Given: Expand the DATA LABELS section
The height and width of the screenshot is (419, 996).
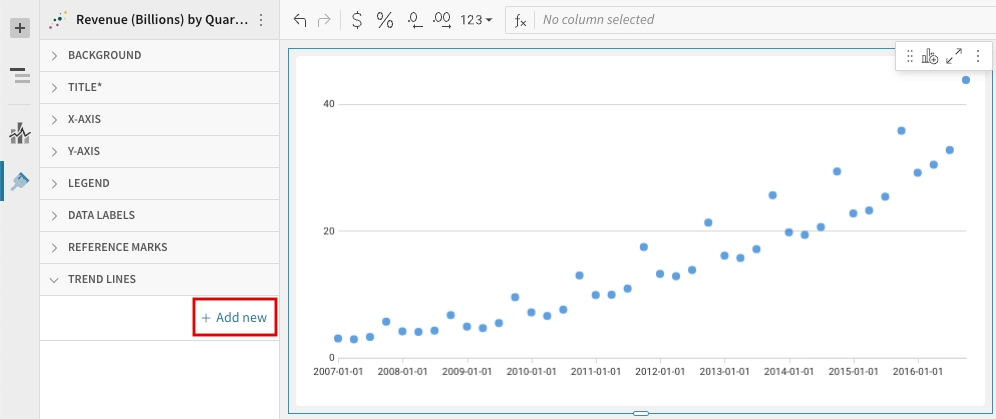Looking at the screenshot, I should click(101, 216).
